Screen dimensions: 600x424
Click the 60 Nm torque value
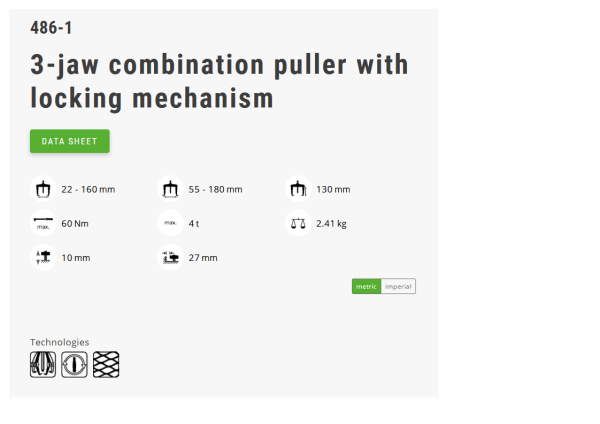[x=75, y=223]
